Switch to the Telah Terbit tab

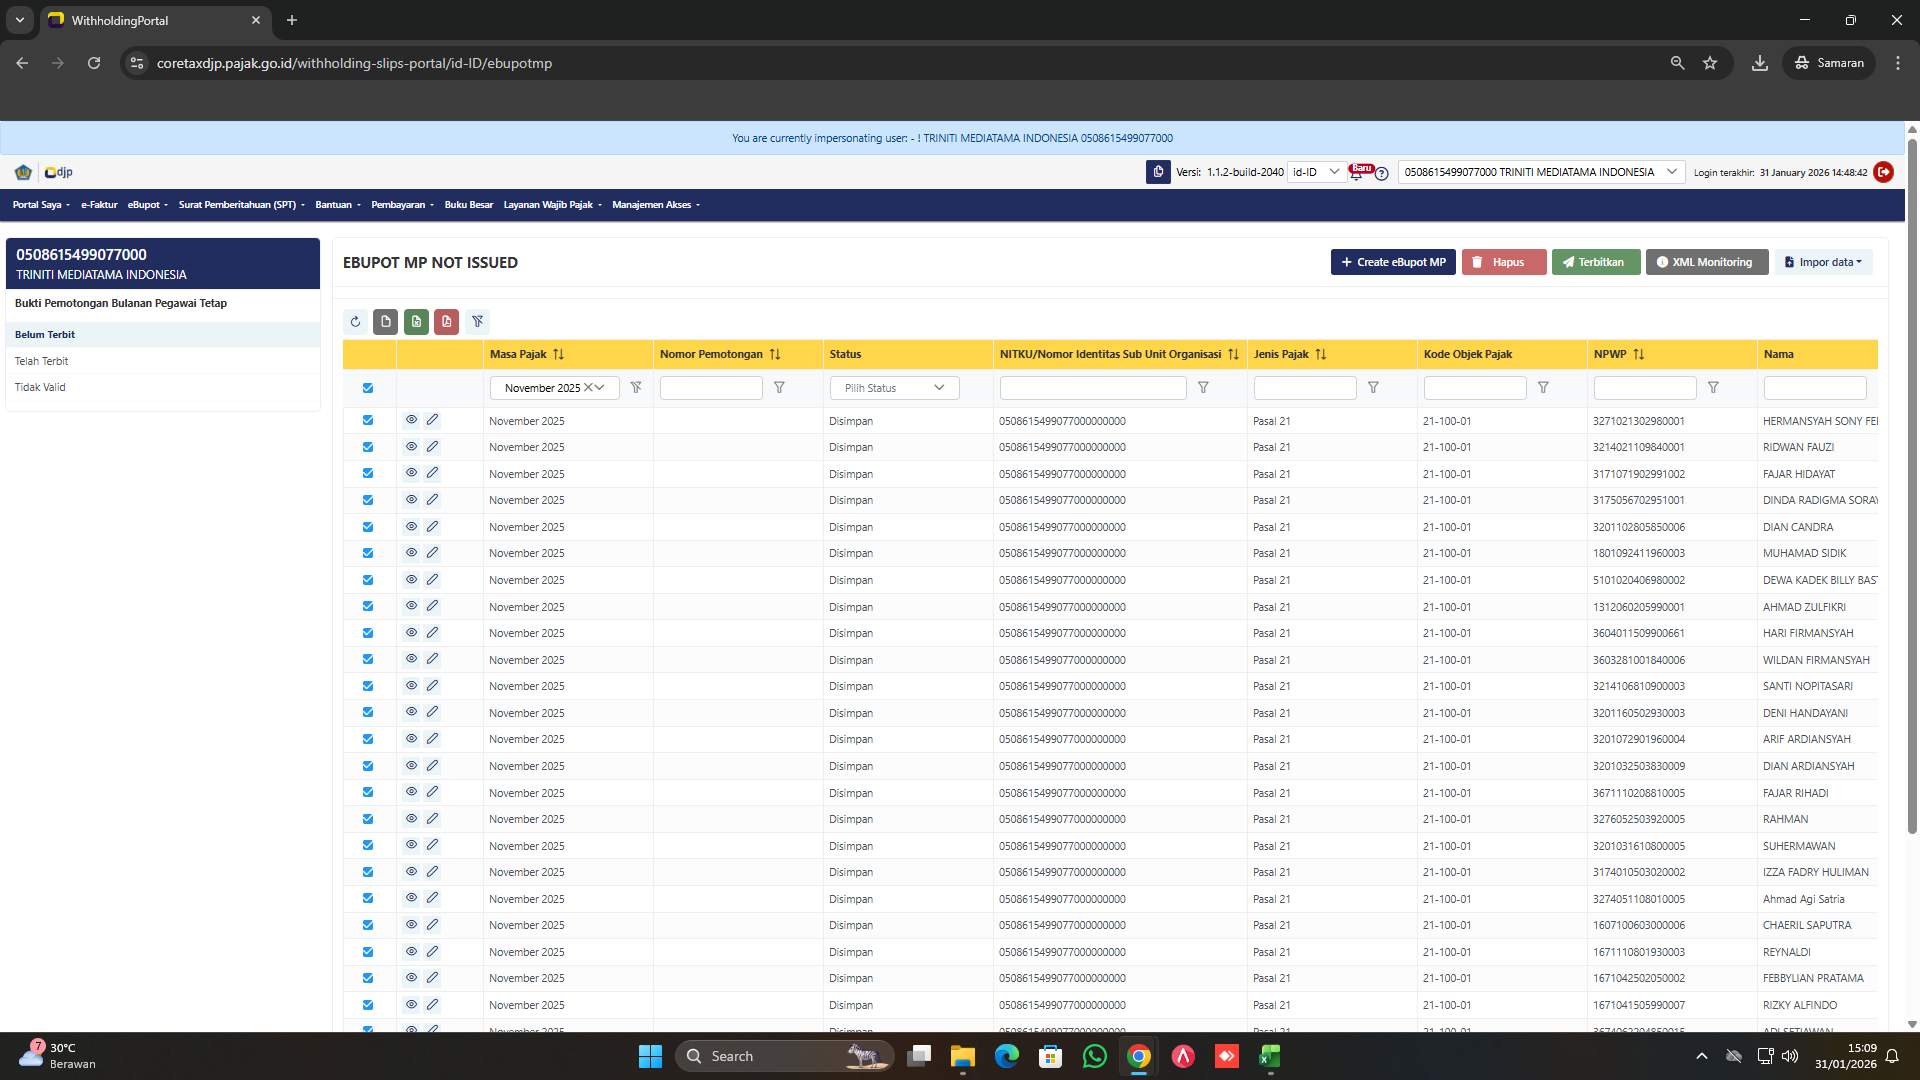tap(42, 361)
